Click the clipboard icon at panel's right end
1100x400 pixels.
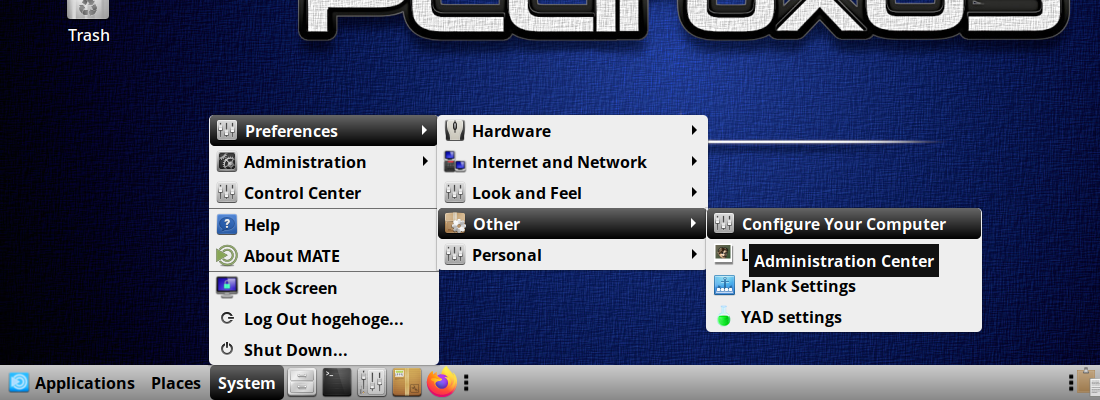[1088, 383]
